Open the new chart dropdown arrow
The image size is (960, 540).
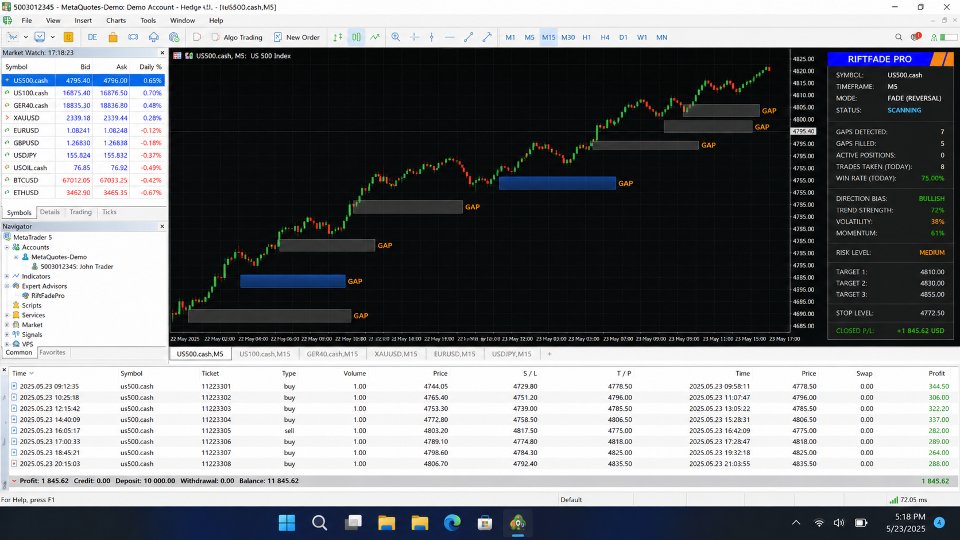click(25, 37)
